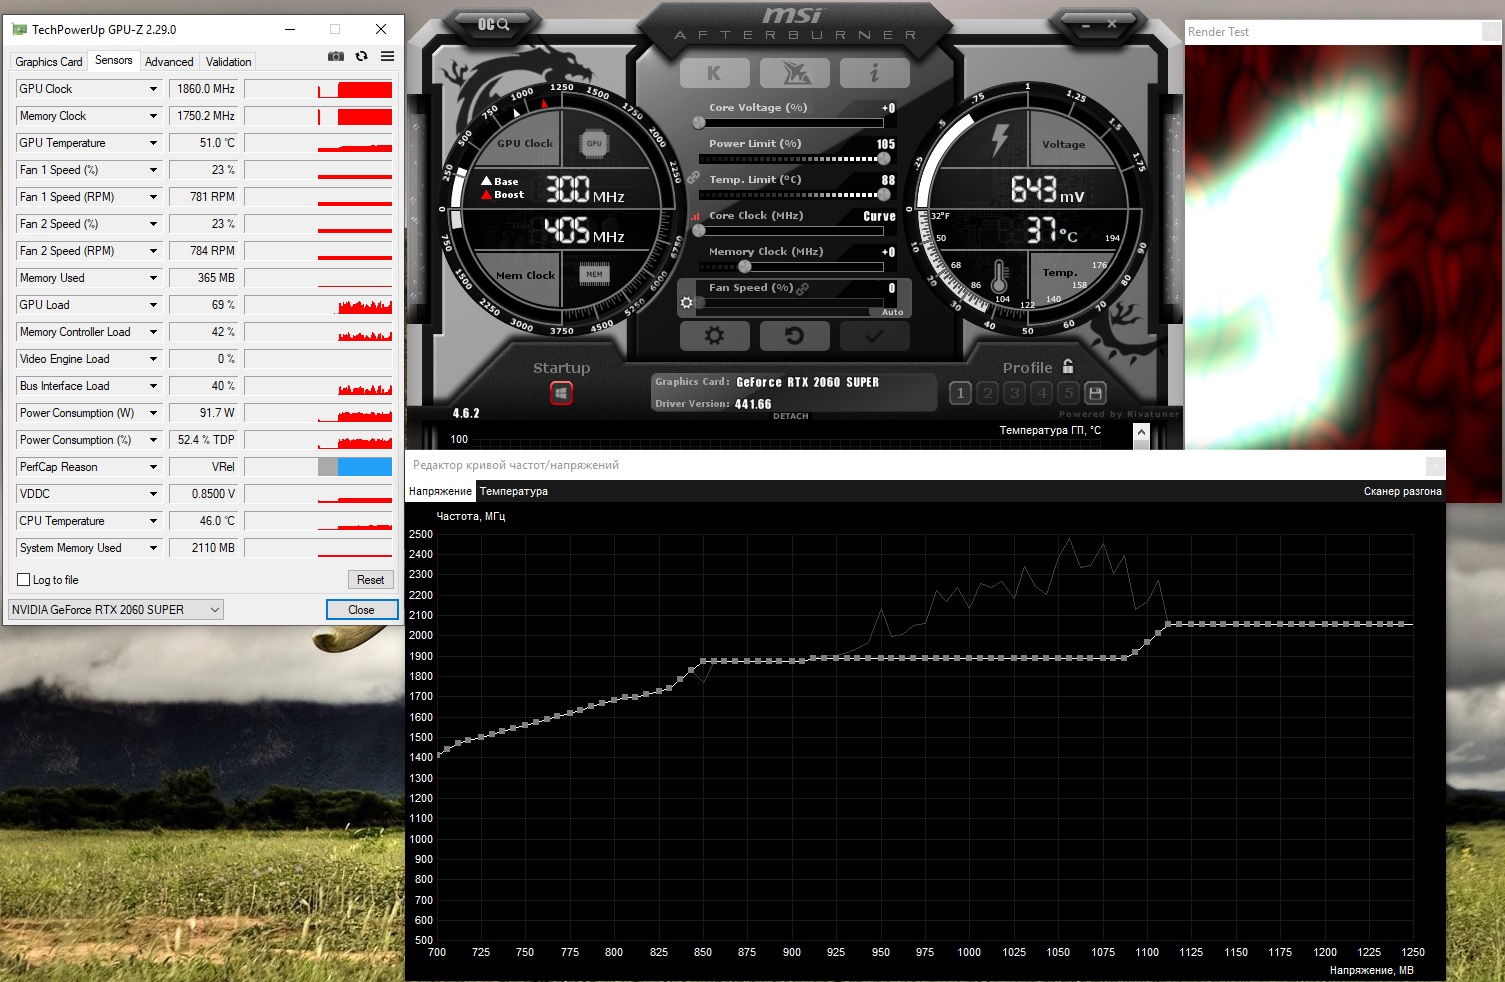Viewport: 1505px width, 982px height.
Task: Open the Afterburner info button
Action: tap(874, 73)
